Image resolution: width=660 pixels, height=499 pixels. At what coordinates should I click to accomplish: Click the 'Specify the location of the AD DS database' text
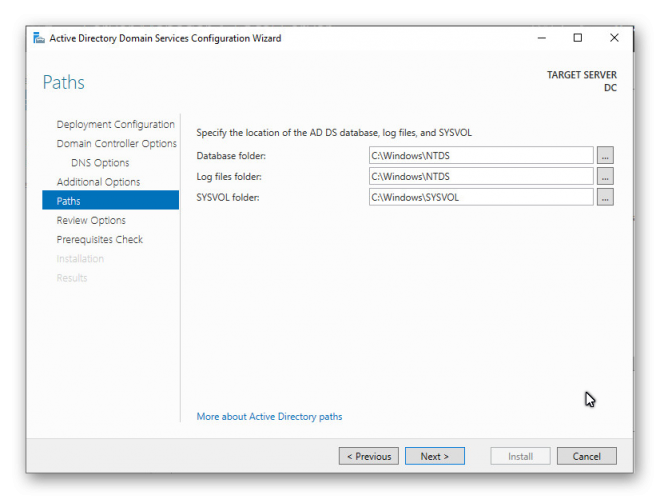(334, 133)
